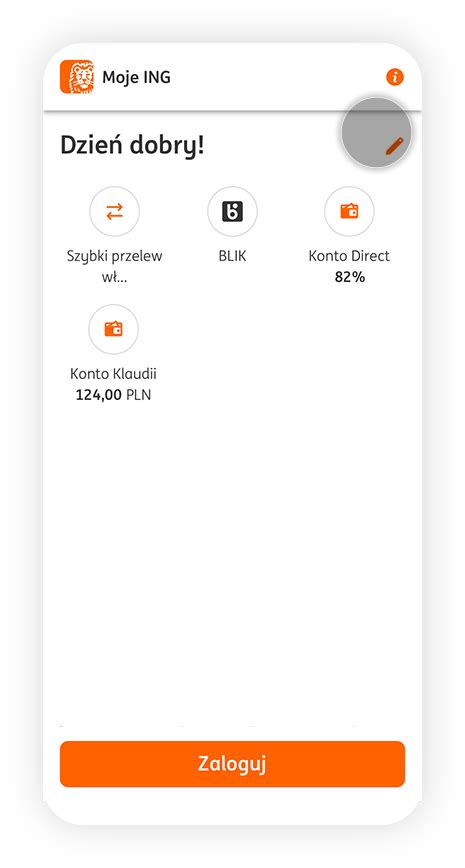
Task: Click the 124,00 balance amount
Action: (x=99, y=395)
